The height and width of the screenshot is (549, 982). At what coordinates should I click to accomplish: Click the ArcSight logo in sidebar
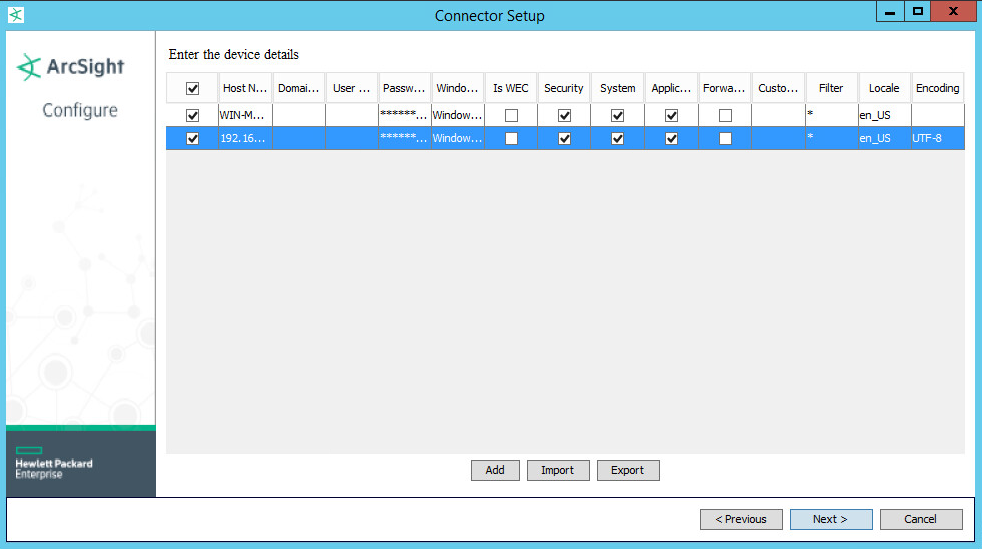[x=70, y=67]
